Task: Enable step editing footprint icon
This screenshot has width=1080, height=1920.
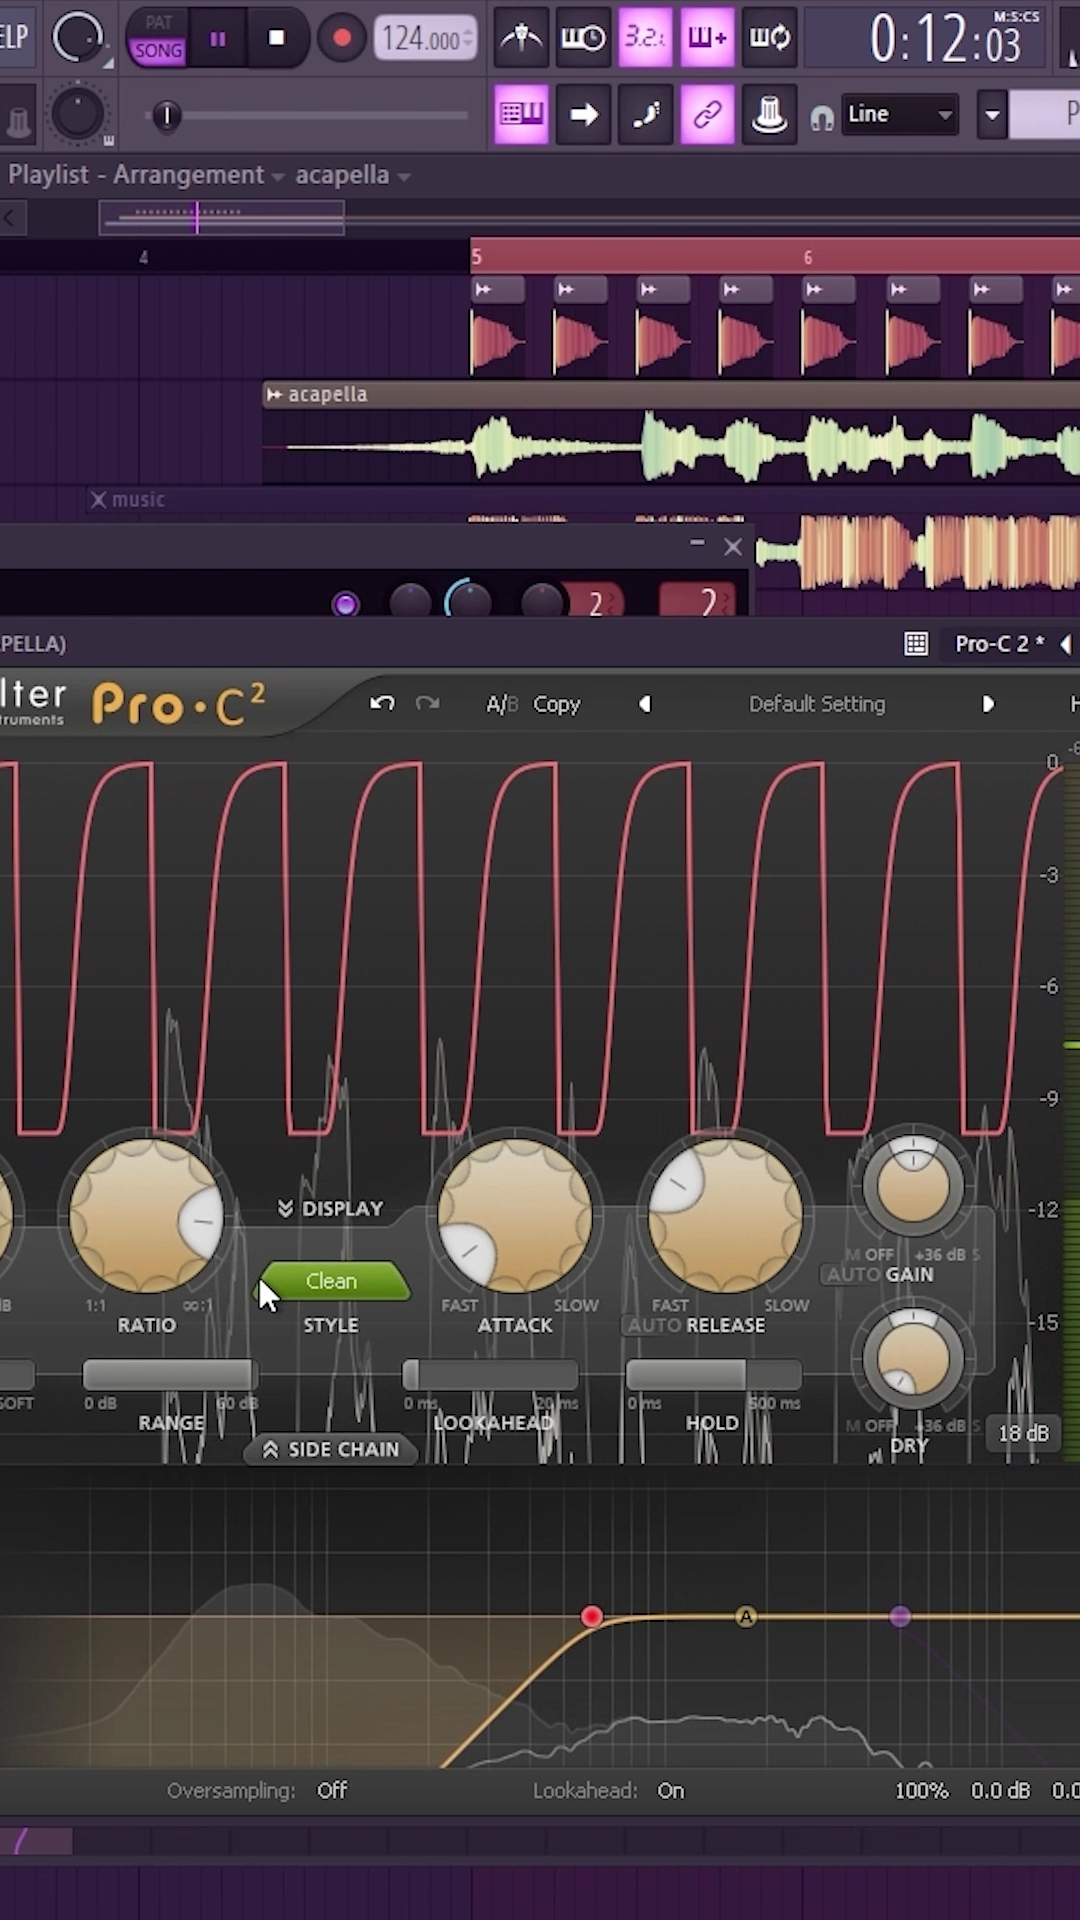Action: point(645,114)
